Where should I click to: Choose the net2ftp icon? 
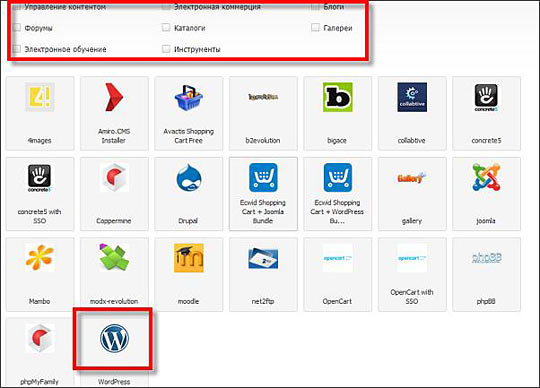point(263,258)
